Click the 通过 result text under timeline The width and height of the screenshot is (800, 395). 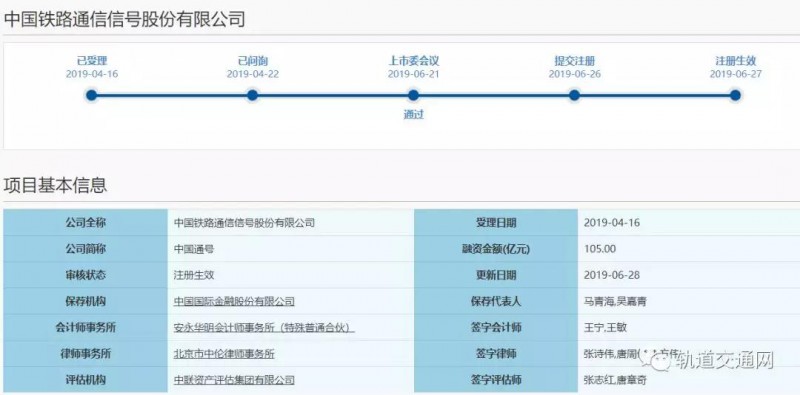tap(414, 115)
